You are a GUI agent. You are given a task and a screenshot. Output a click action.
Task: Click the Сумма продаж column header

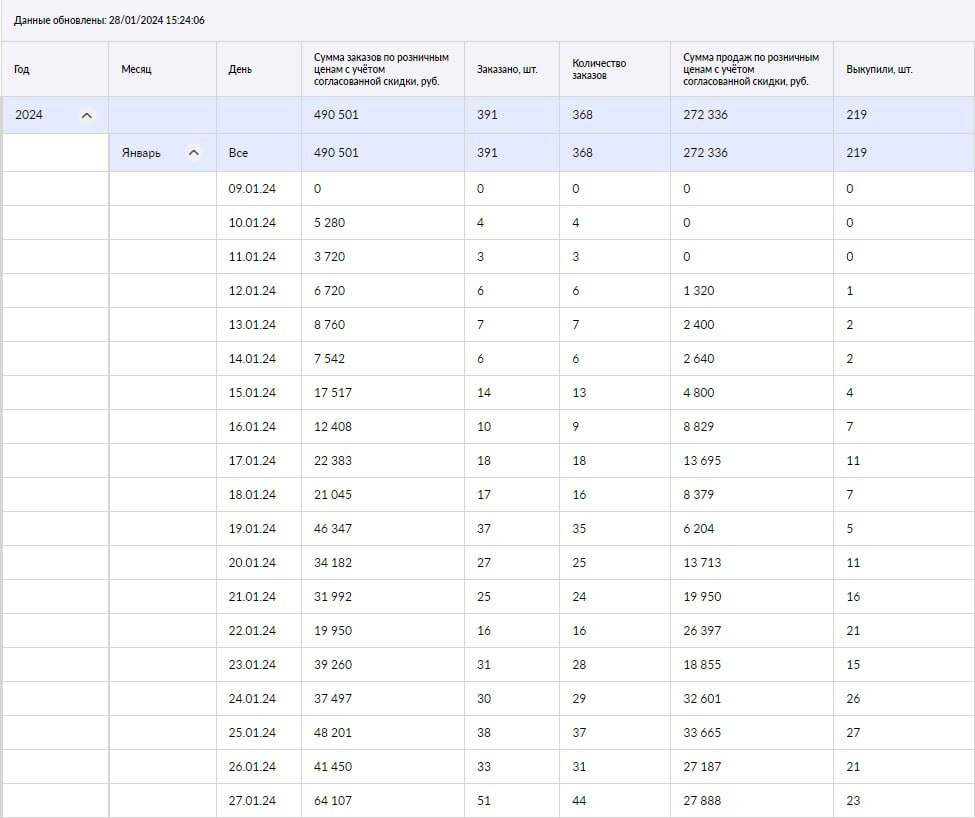(752, 69)
